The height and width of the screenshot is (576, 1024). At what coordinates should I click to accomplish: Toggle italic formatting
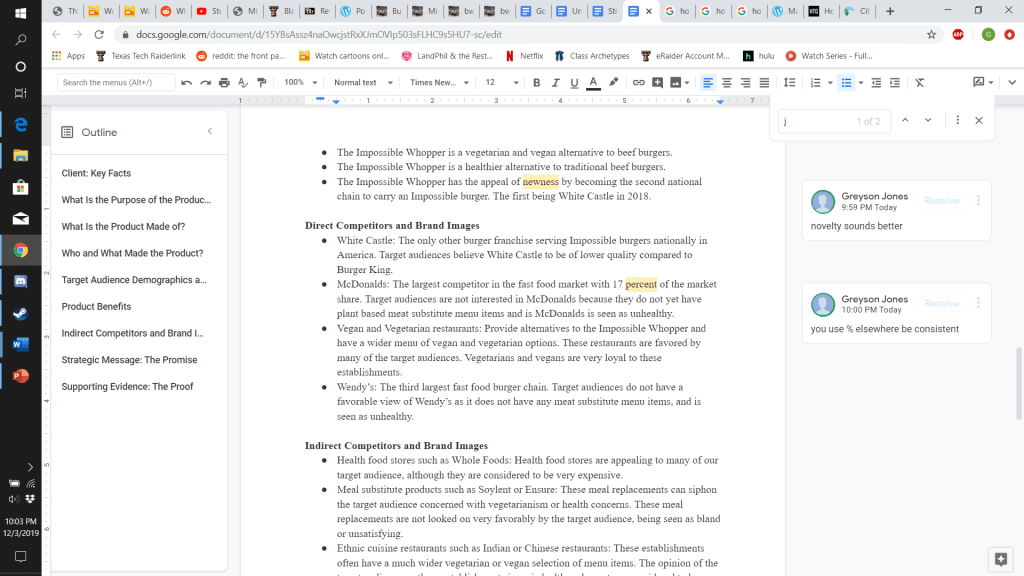[x=555, y=82]
